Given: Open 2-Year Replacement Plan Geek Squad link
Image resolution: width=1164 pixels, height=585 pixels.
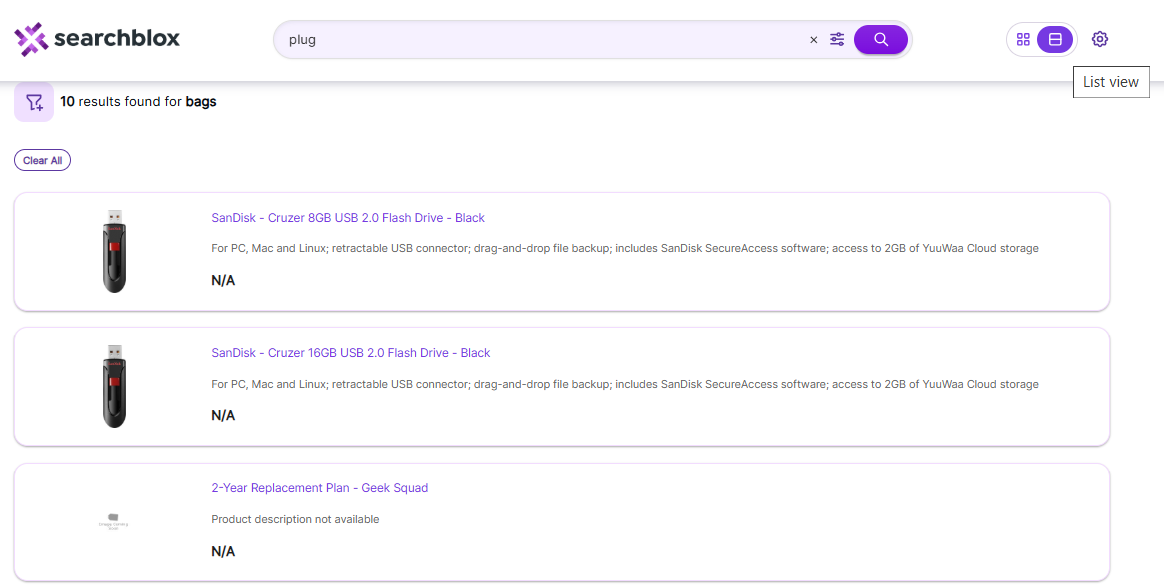Looking at the screenshot, I should (320, 488).
